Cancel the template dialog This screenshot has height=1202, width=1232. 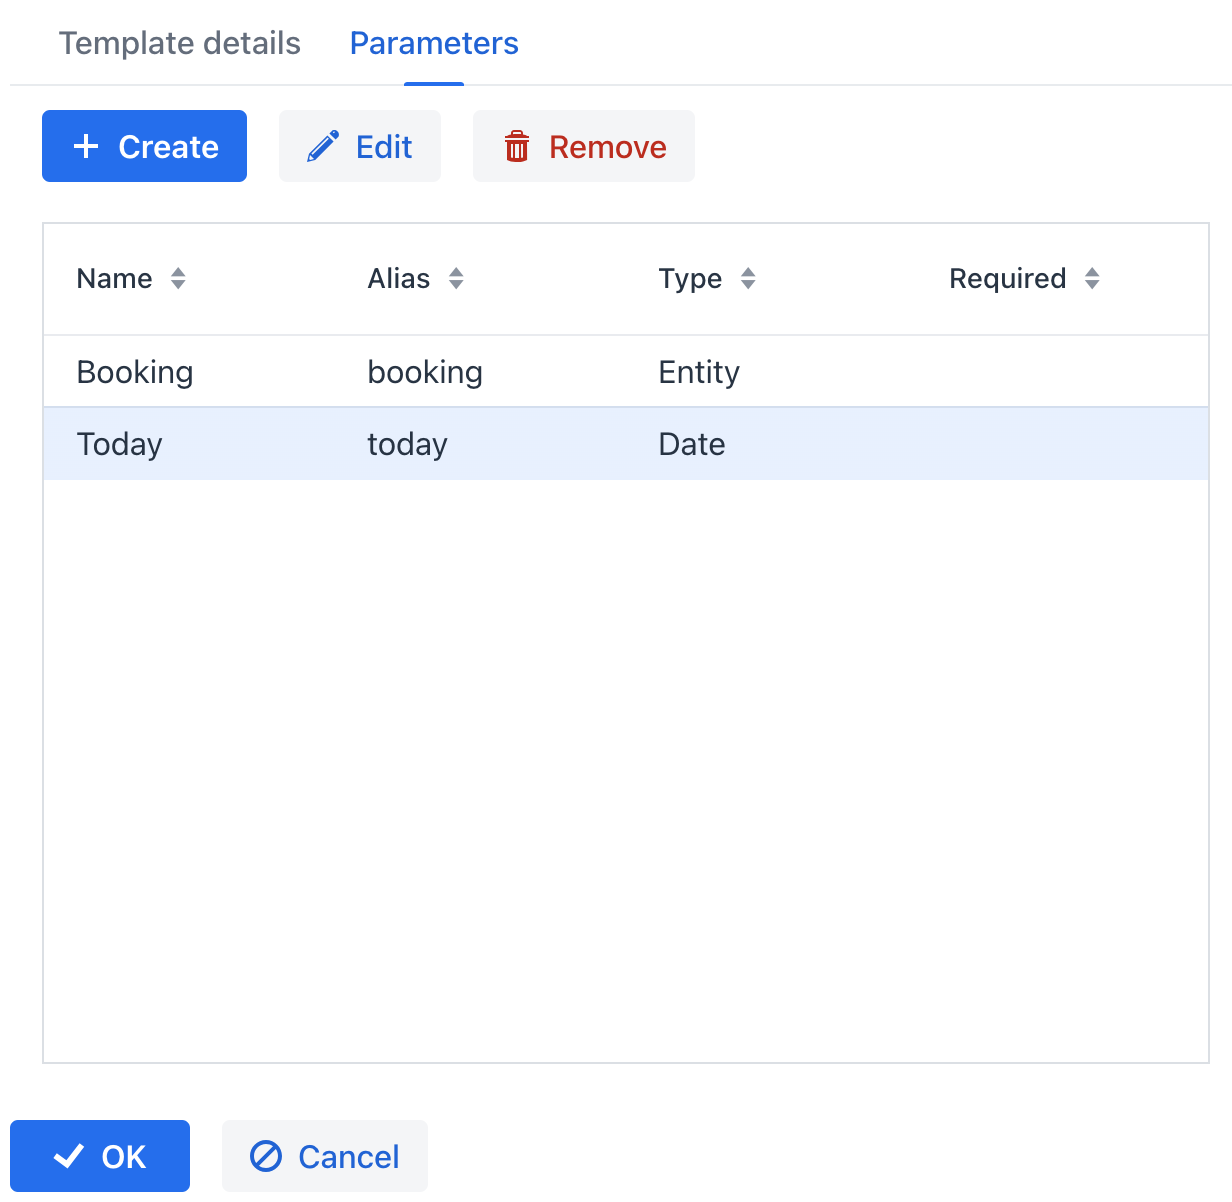pos(325,1156)
